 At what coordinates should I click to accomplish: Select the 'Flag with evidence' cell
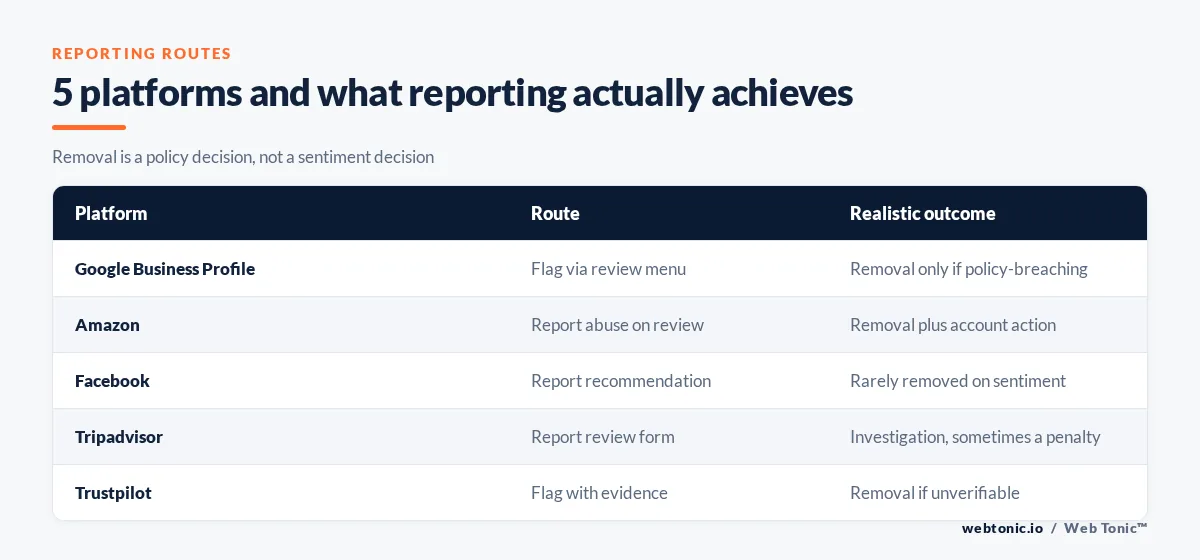tap(599, 493)
